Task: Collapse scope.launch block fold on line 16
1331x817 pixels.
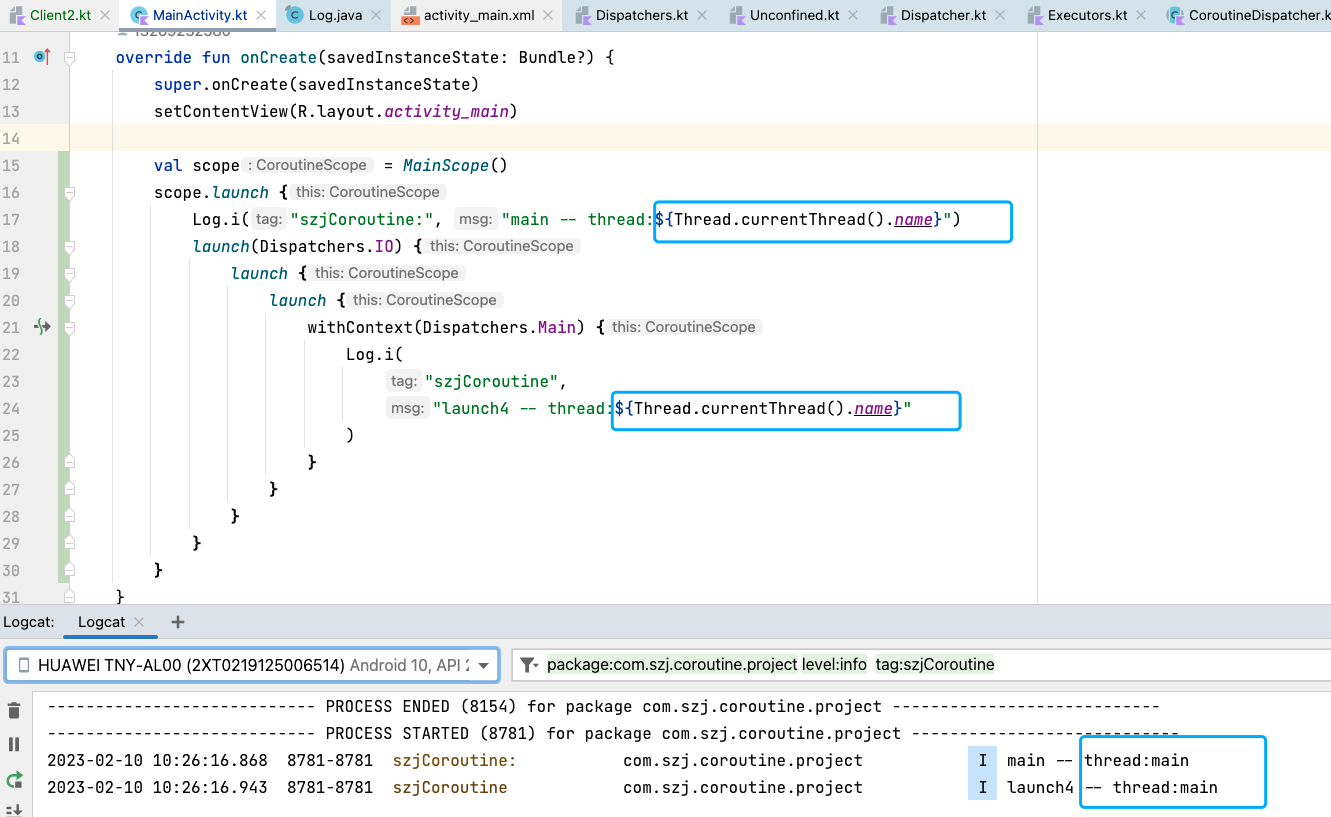Action: [69, 192]
